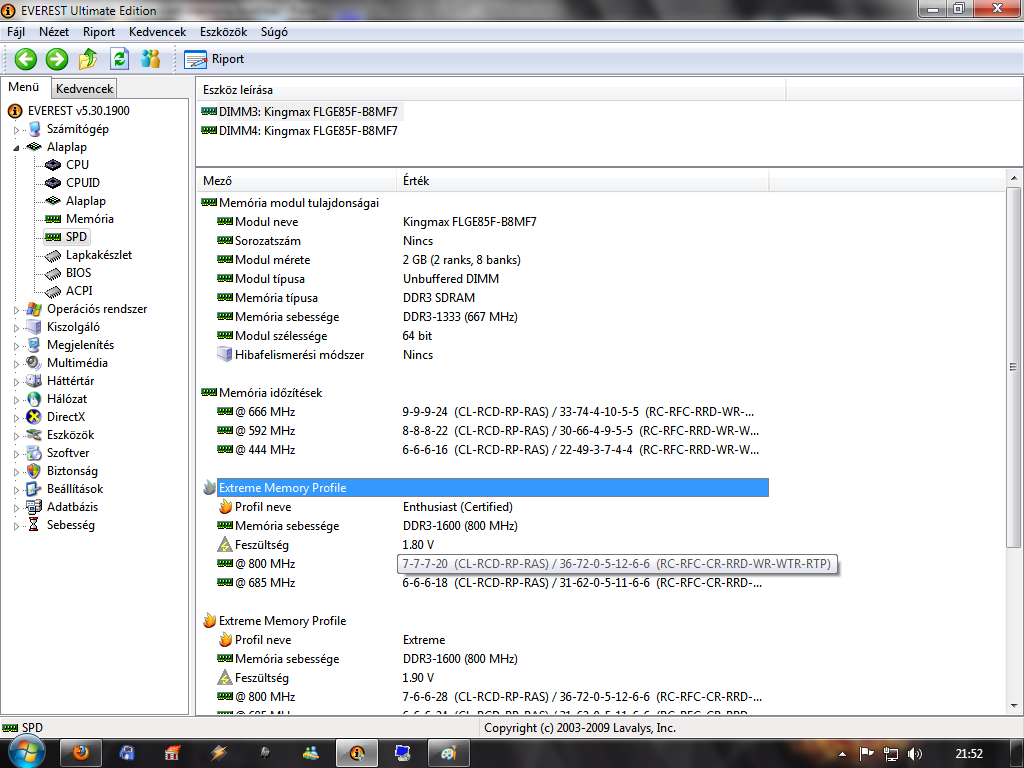Click the Mező column header
The image size is (1024, 768).
296,181
